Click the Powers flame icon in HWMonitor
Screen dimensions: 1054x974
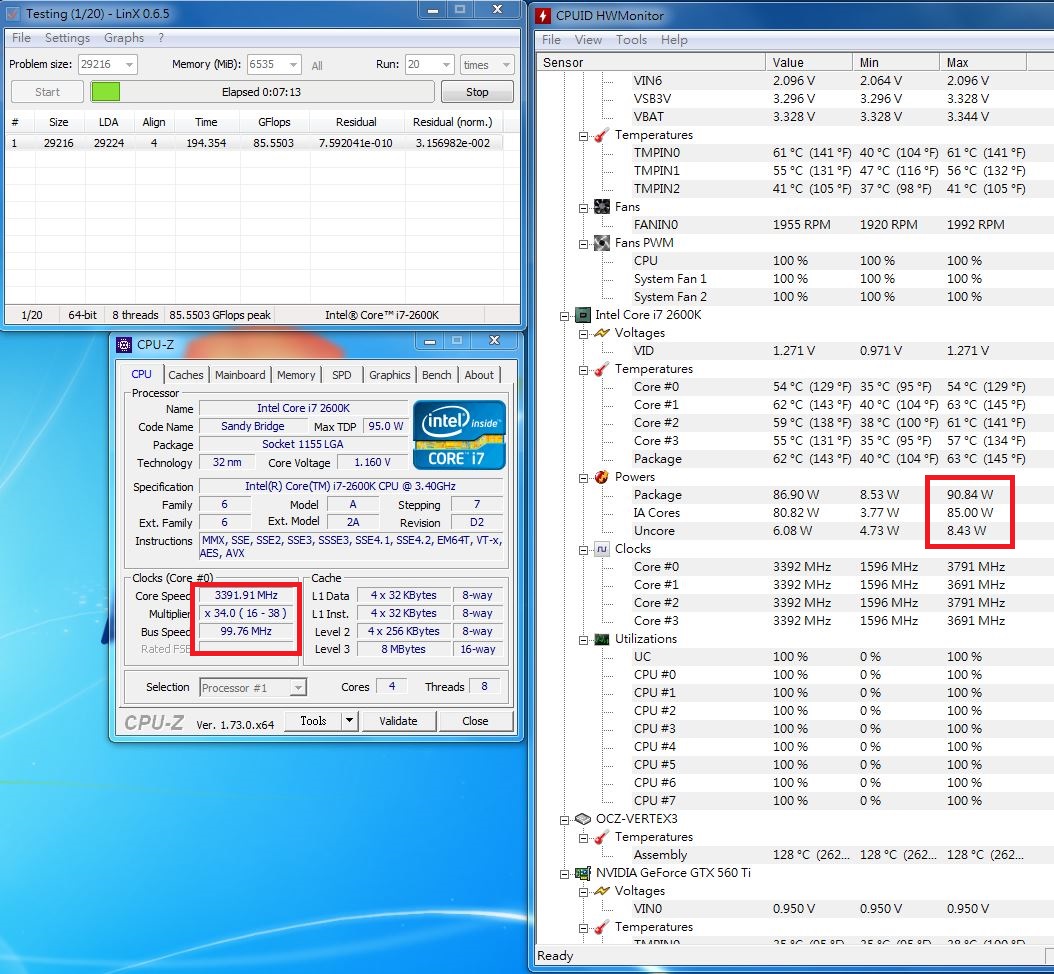click(x=602, y=477)
